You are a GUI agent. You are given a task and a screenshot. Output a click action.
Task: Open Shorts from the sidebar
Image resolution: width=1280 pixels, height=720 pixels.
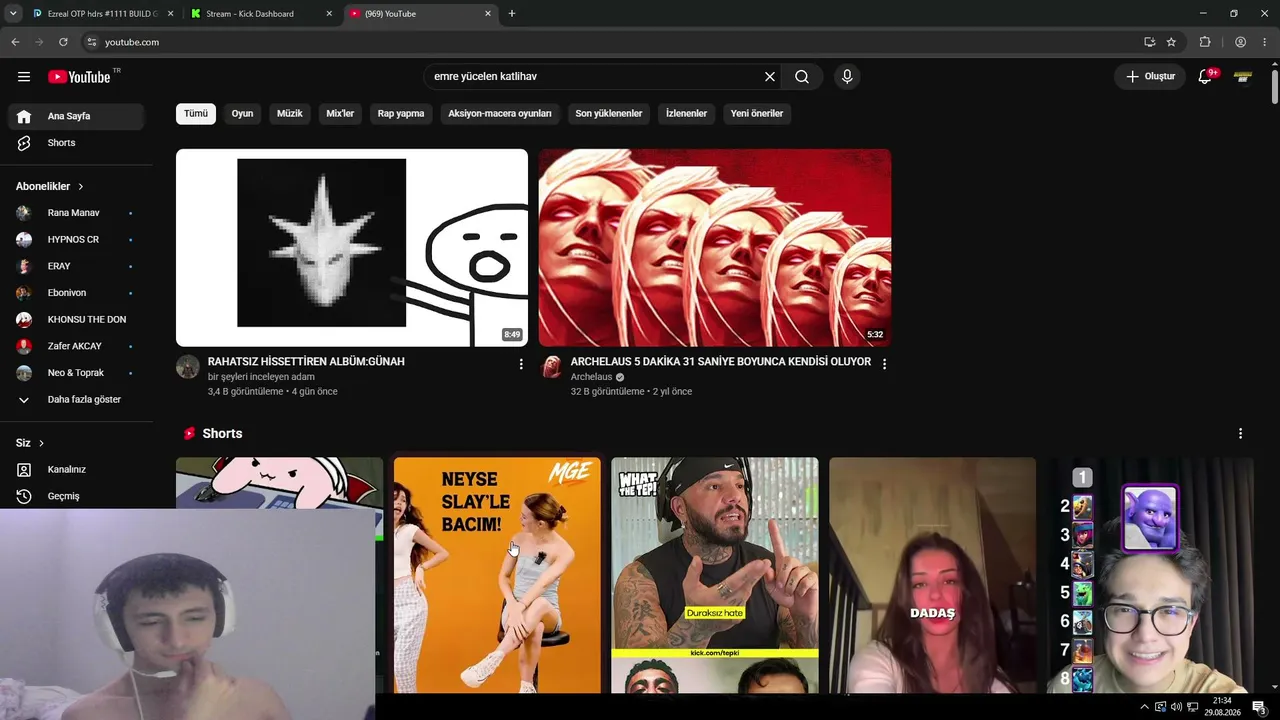[76, 143]
